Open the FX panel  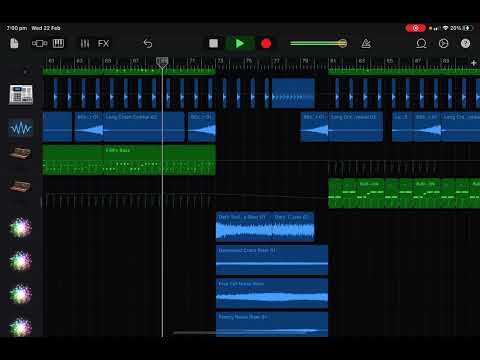pos(103,43)
